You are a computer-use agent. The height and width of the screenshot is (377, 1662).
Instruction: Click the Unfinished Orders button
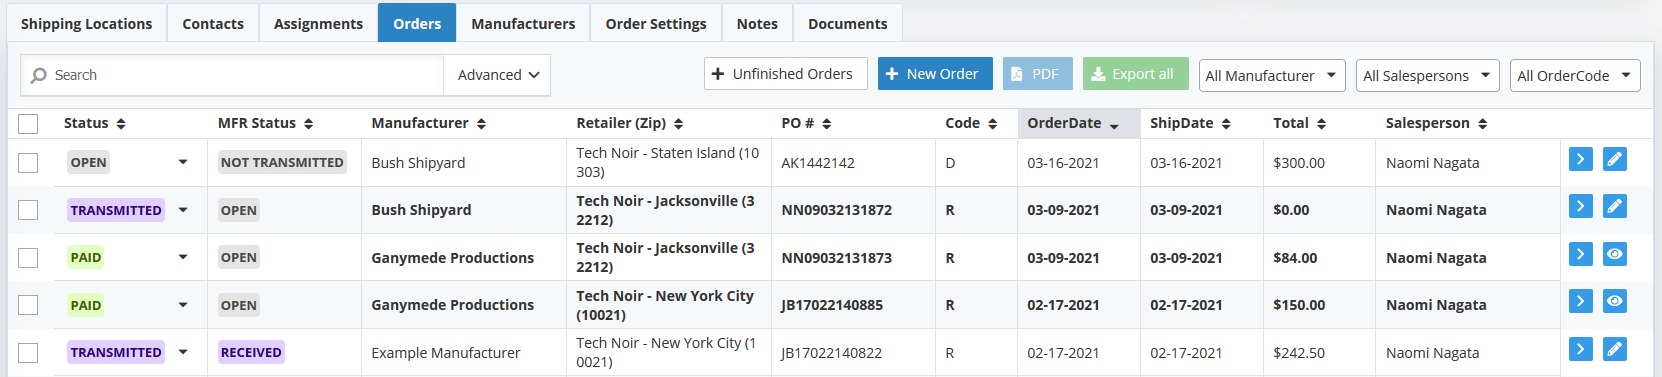pos(786,74)
